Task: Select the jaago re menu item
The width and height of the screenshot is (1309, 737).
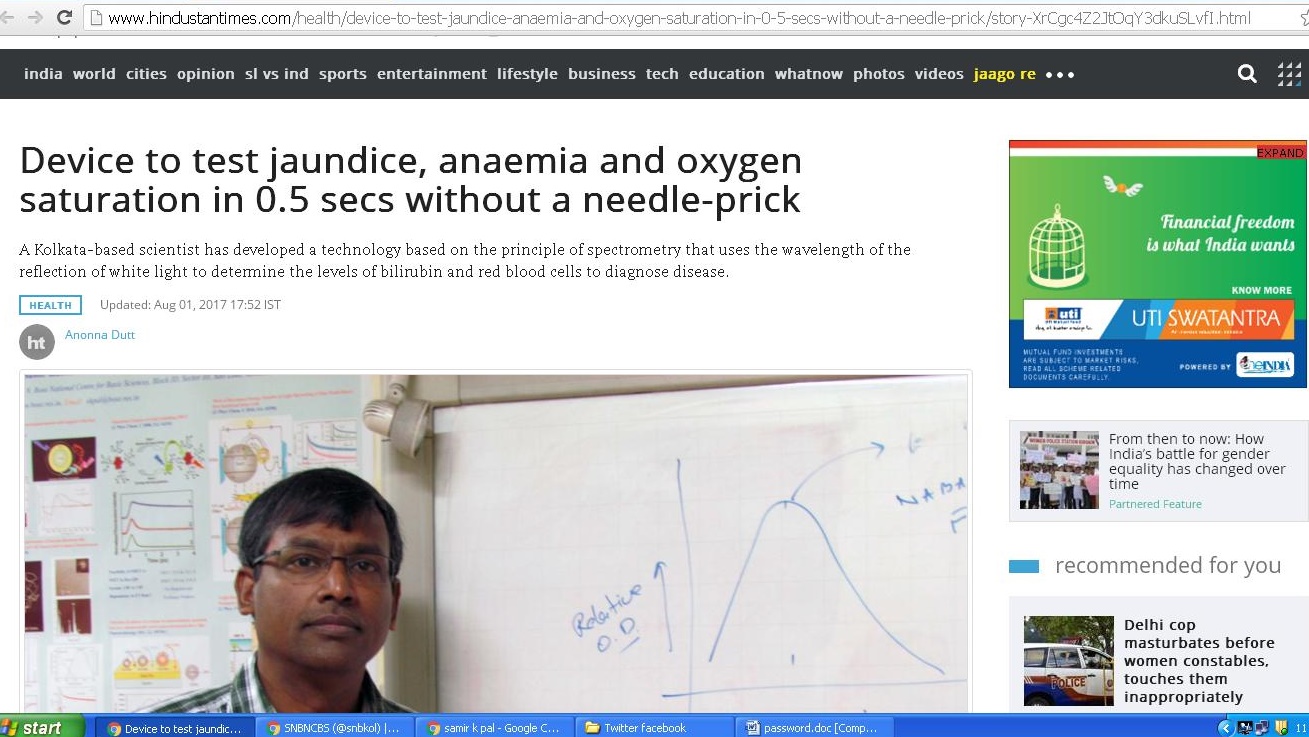Action: click(1004, 74)
